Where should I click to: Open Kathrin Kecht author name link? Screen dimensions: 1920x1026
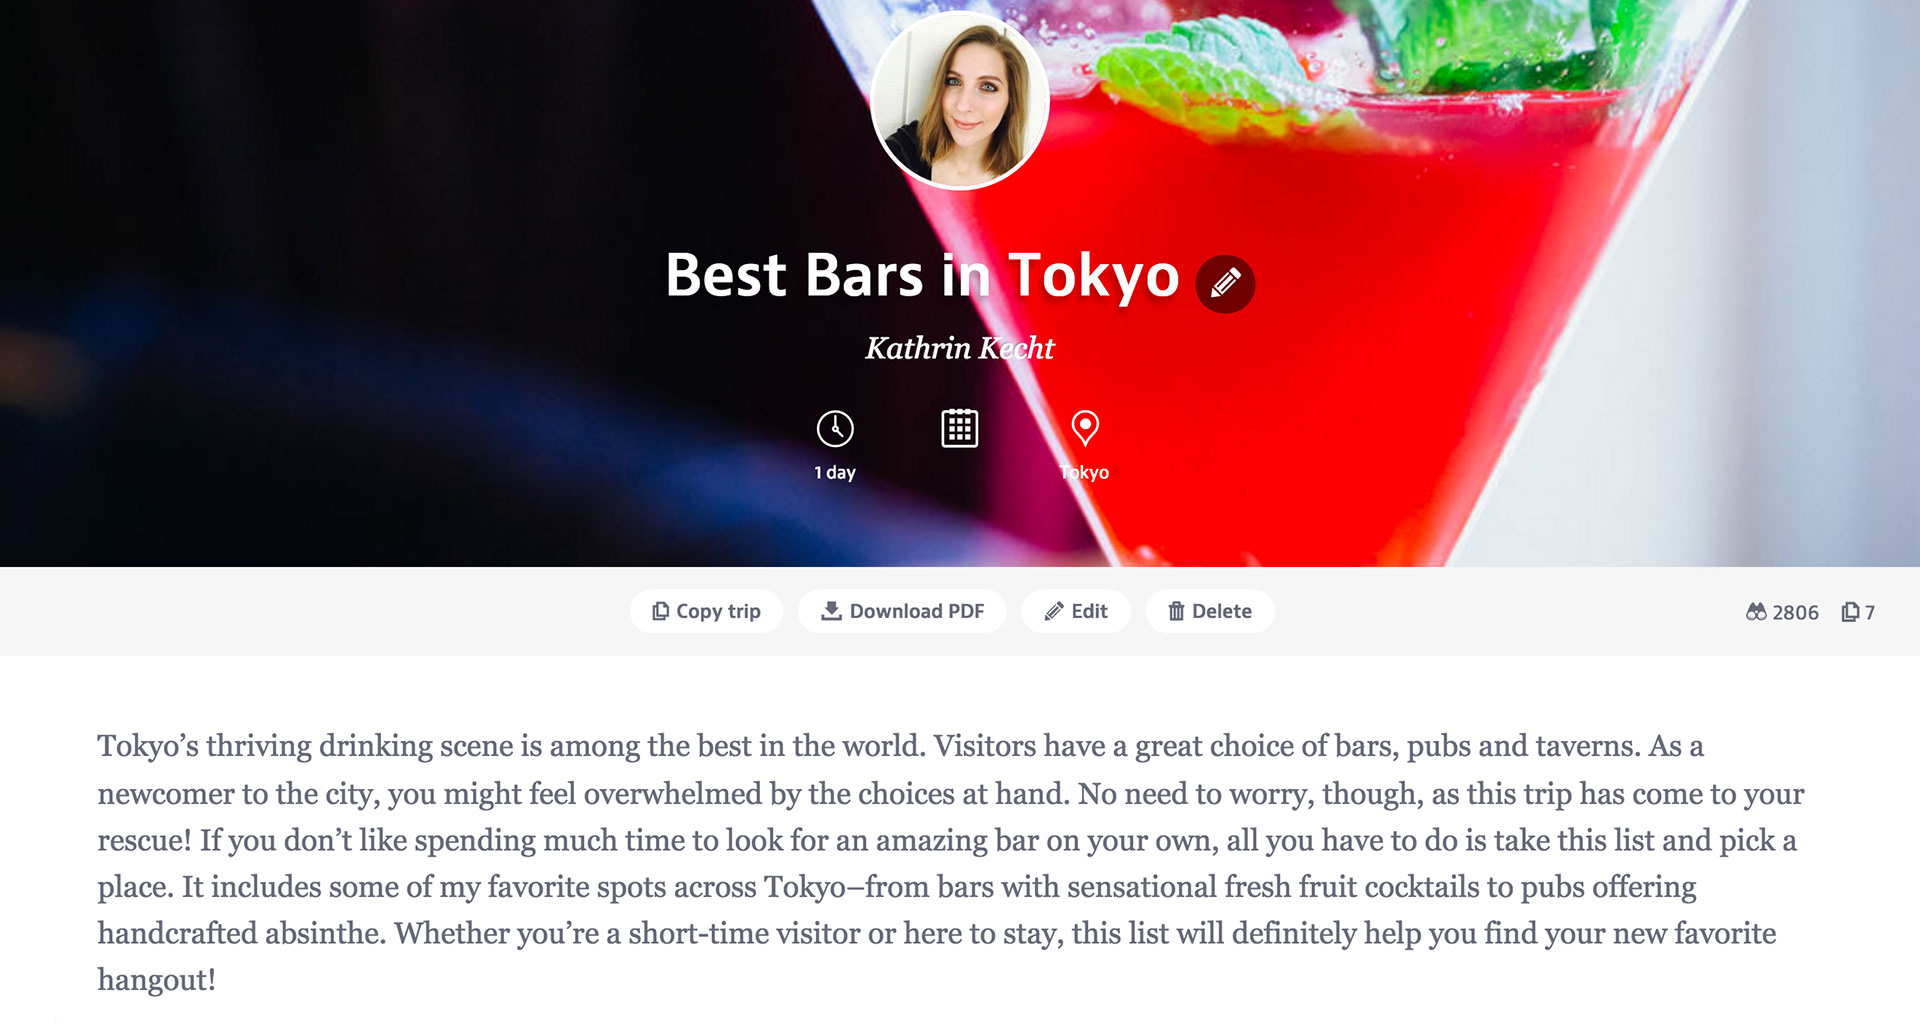[960, 348]
